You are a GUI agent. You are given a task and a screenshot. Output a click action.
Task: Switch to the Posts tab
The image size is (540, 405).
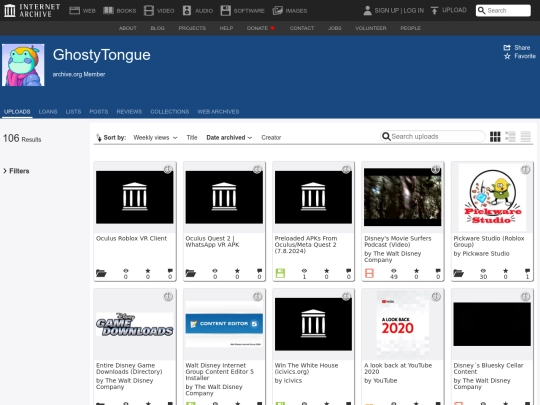[x=98, y=112]
